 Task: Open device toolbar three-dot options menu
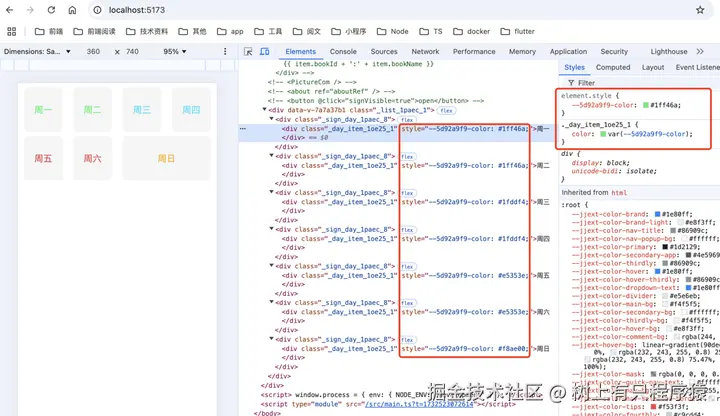point(225,51)
